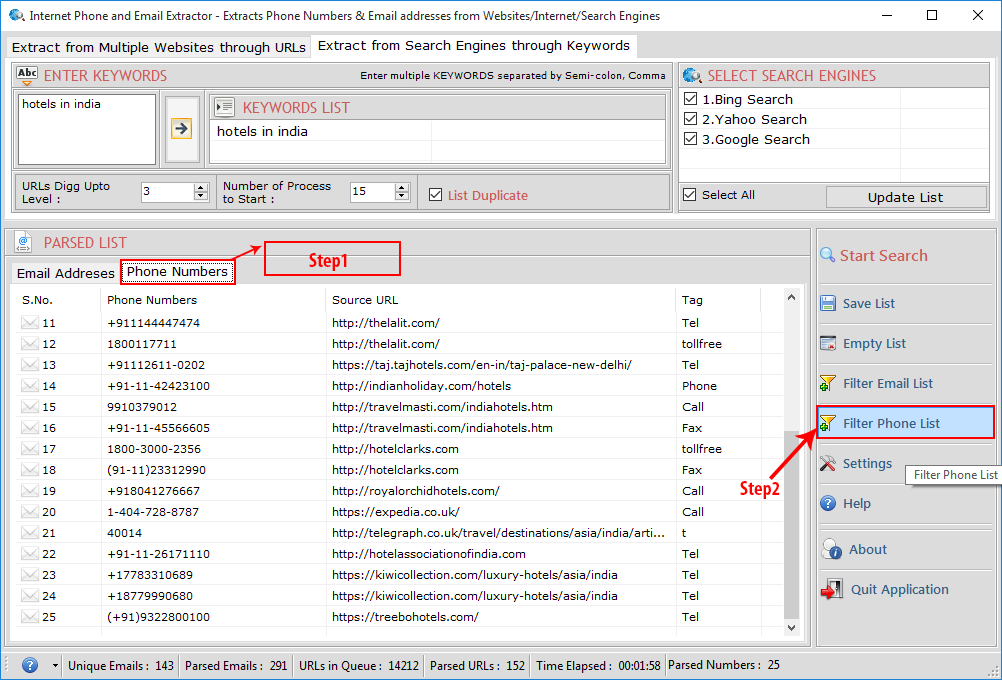Select phone number 1800-3000-2356
The width and height of the screenshot is (1002, 680).
point(154,449)
